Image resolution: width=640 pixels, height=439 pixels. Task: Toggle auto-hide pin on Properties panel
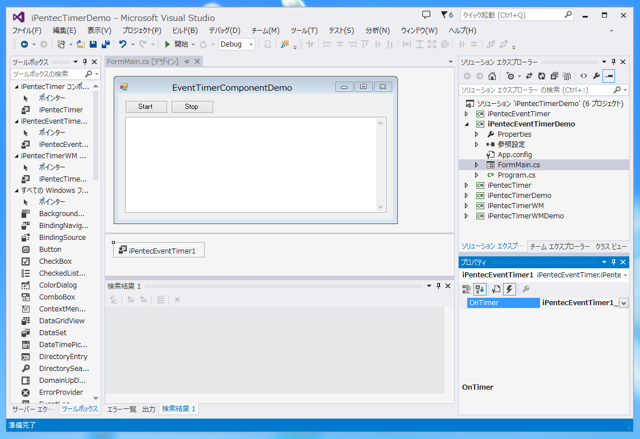click(x=613, y=262)
